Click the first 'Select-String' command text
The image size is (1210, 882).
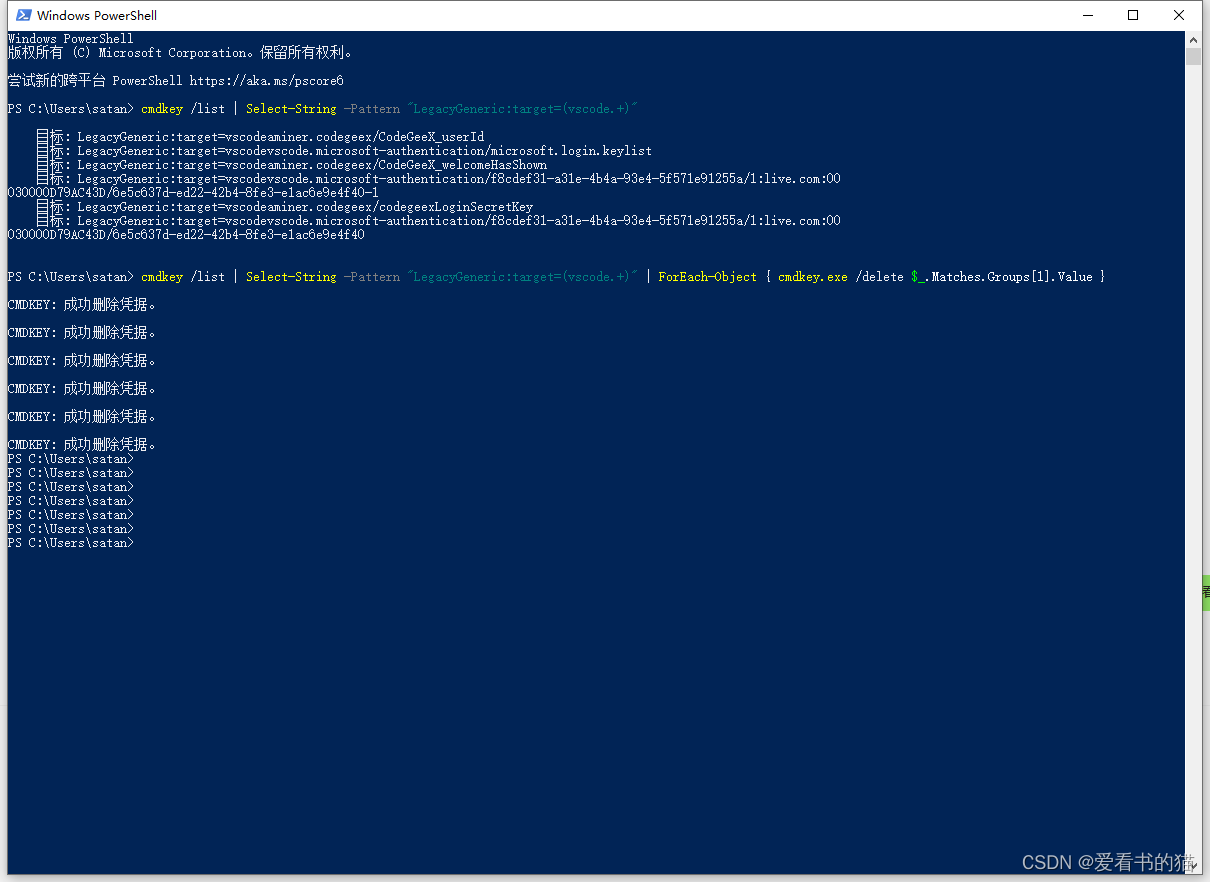291,109
